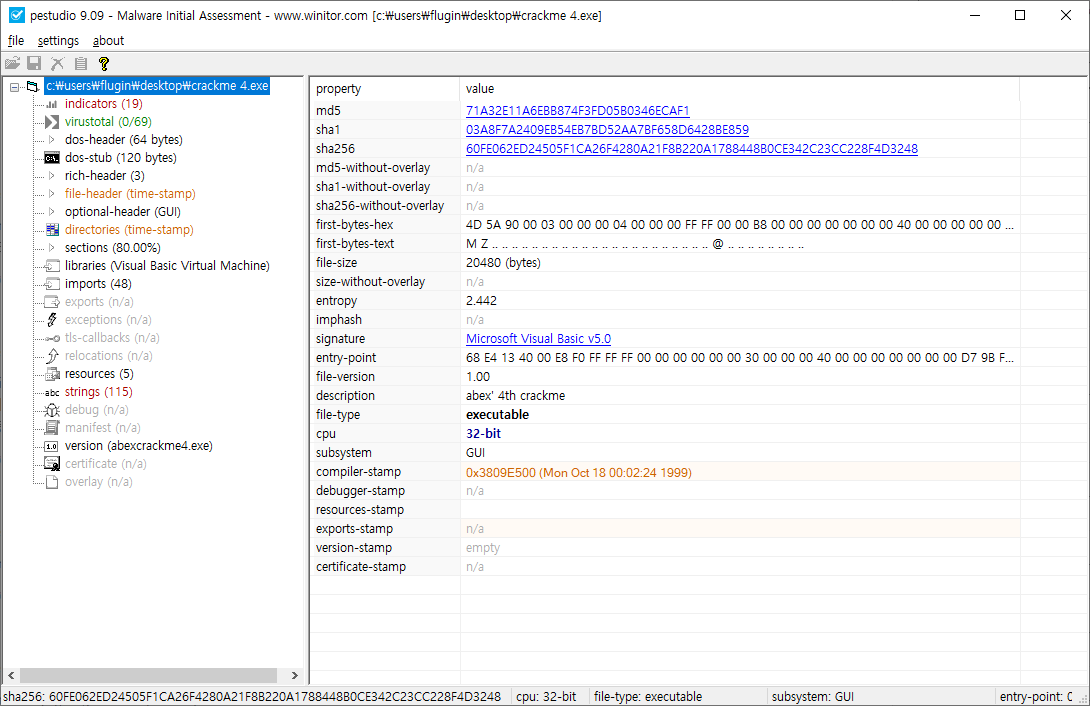Click 'subsystem: GUI' in the status bar
The width and height of the screenshot is (1090, 706).
pyautogui.click(x=813, y=697)
